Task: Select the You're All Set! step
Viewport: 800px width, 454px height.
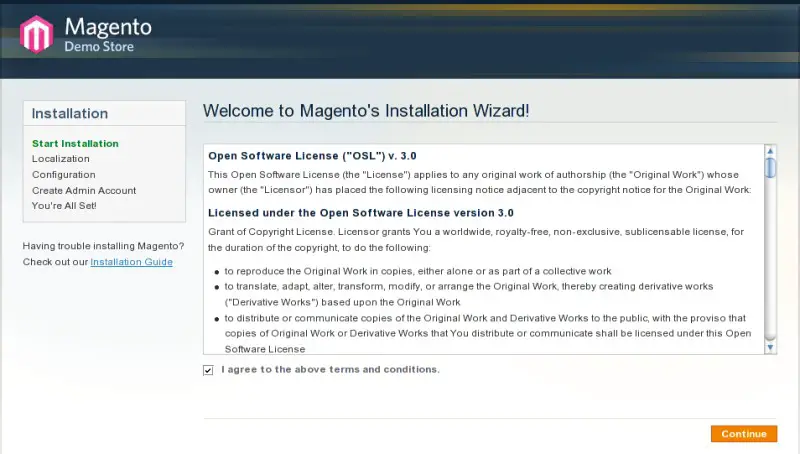Action: pyautogui.click(x=64, y=206)
